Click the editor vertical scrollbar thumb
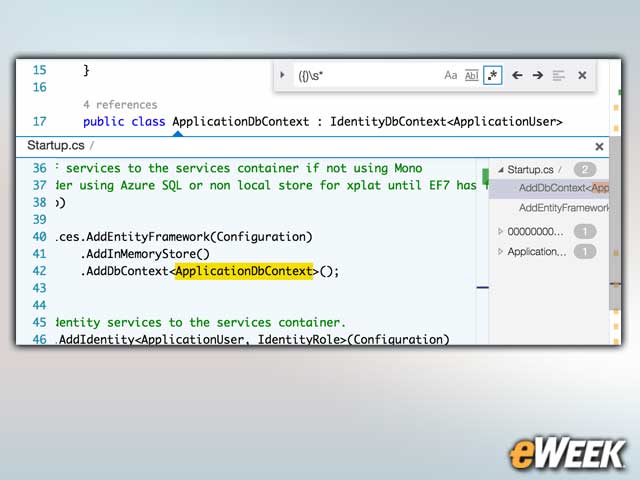This screenshot has height=480, width=640. click(615, 224)
